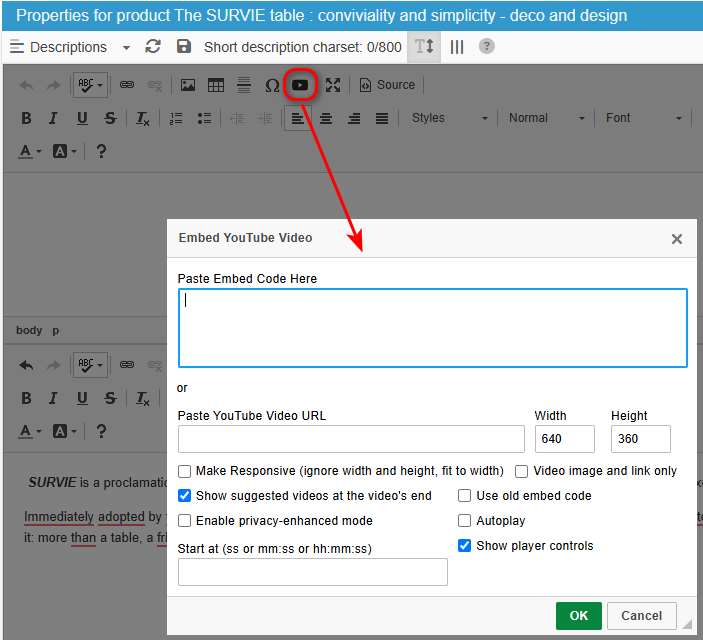703x640 pixels.
Task: Grab the dialog resize handle at bottom corner
Action: [687, 623]
